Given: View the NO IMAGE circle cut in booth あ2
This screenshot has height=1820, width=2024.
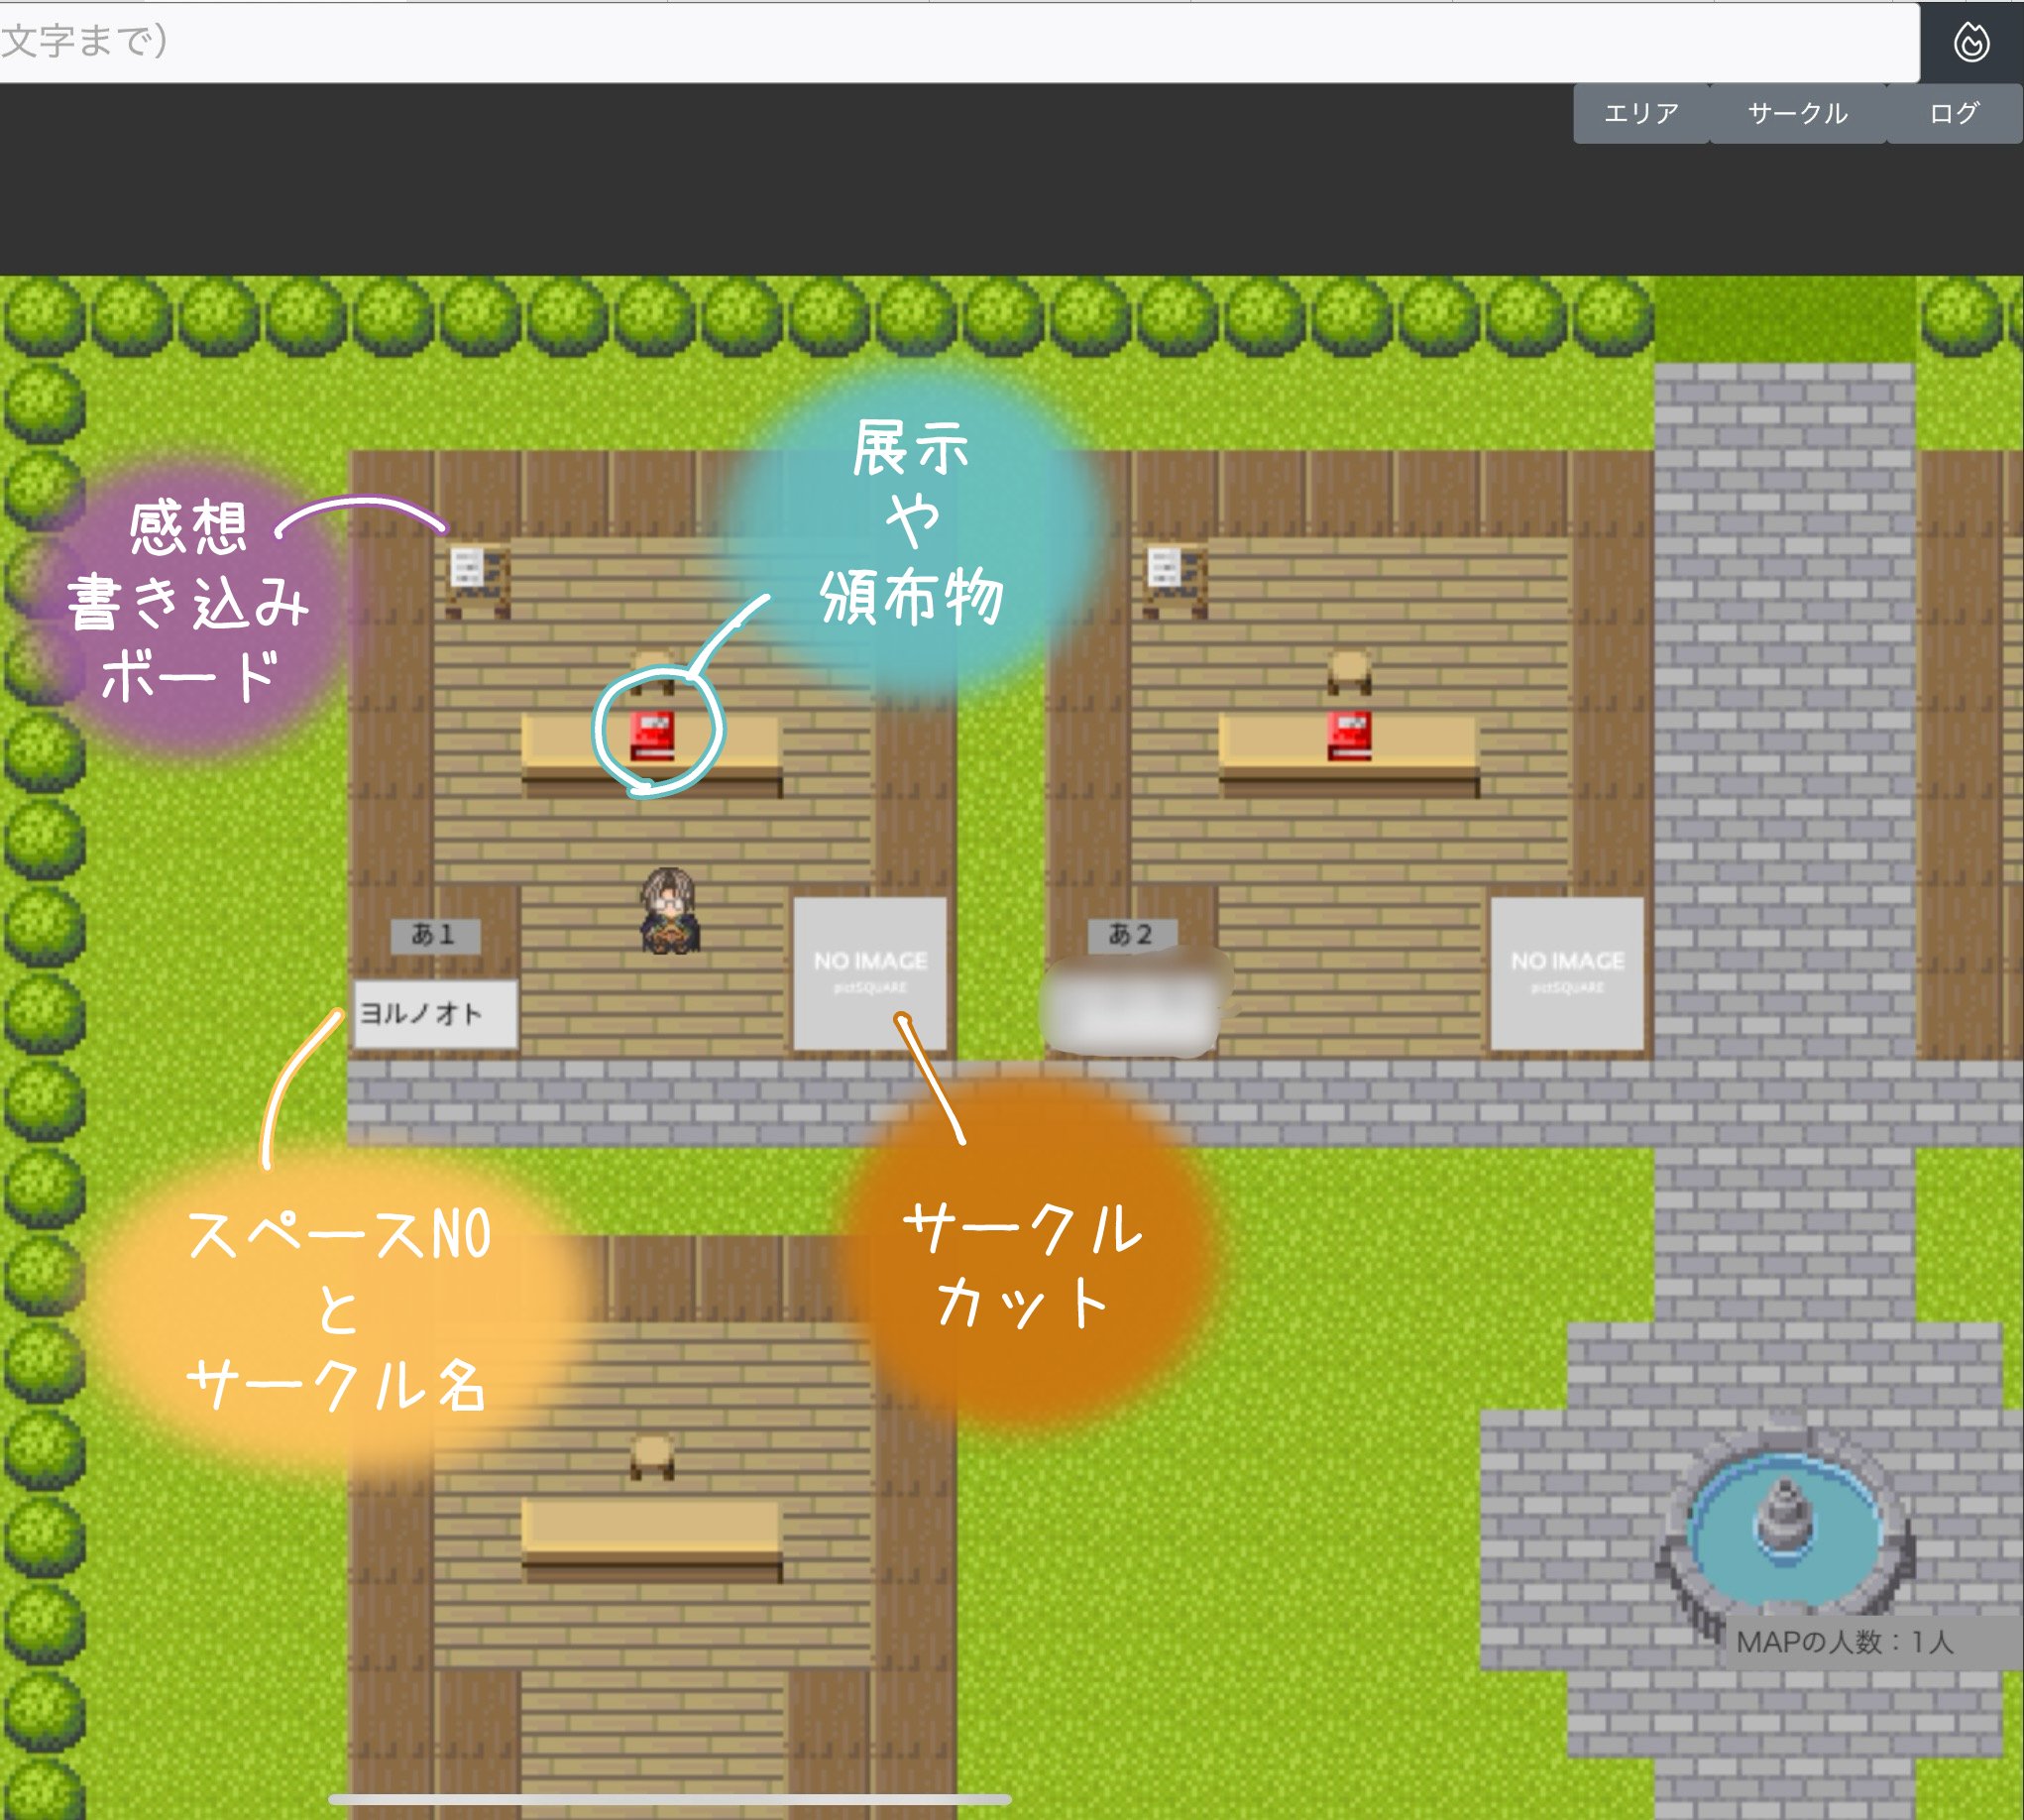Looking at the screenshot, I should point(1567,973).
